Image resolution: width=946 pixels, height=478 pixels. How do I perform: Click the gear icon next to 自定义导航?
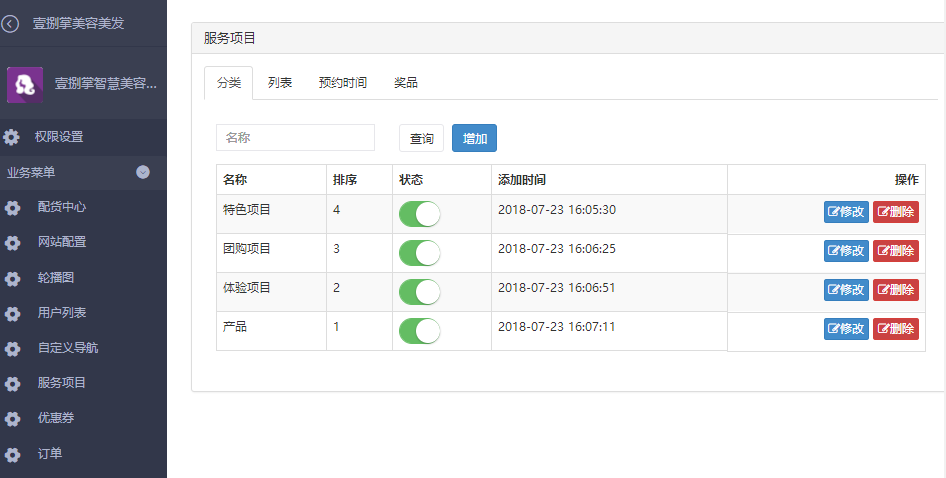[x=13, y=349]
